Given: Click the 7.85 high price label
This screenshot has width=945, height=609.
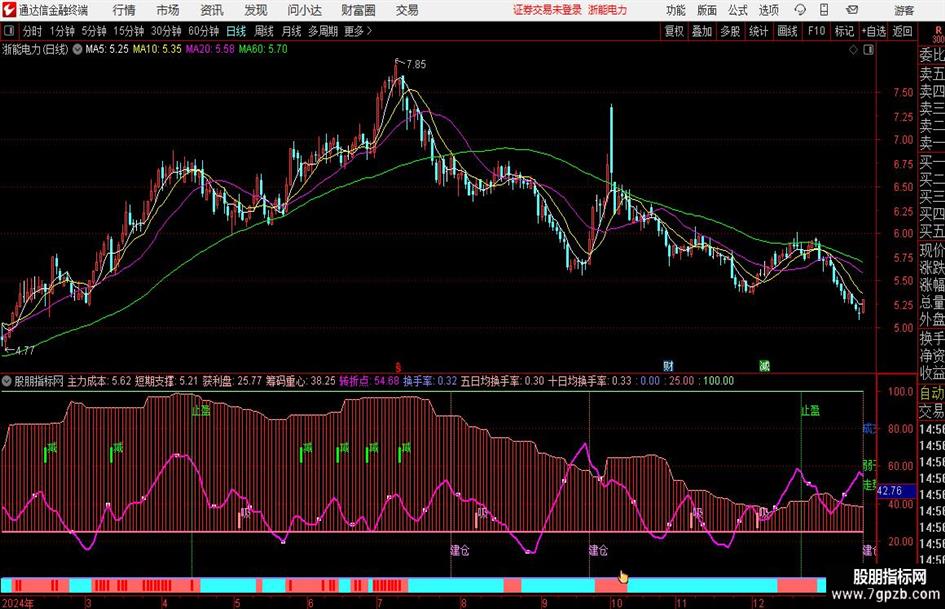Looking at the screenshot, I should (416, 64).
